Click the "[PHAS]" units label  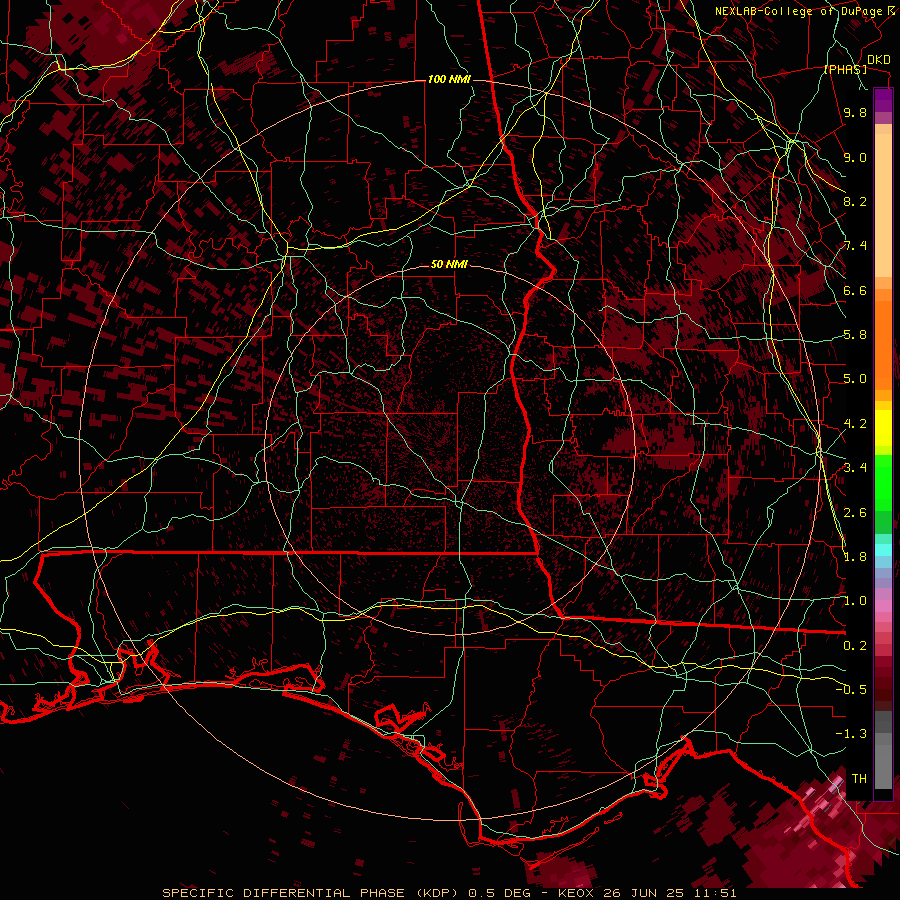point(845,69)
